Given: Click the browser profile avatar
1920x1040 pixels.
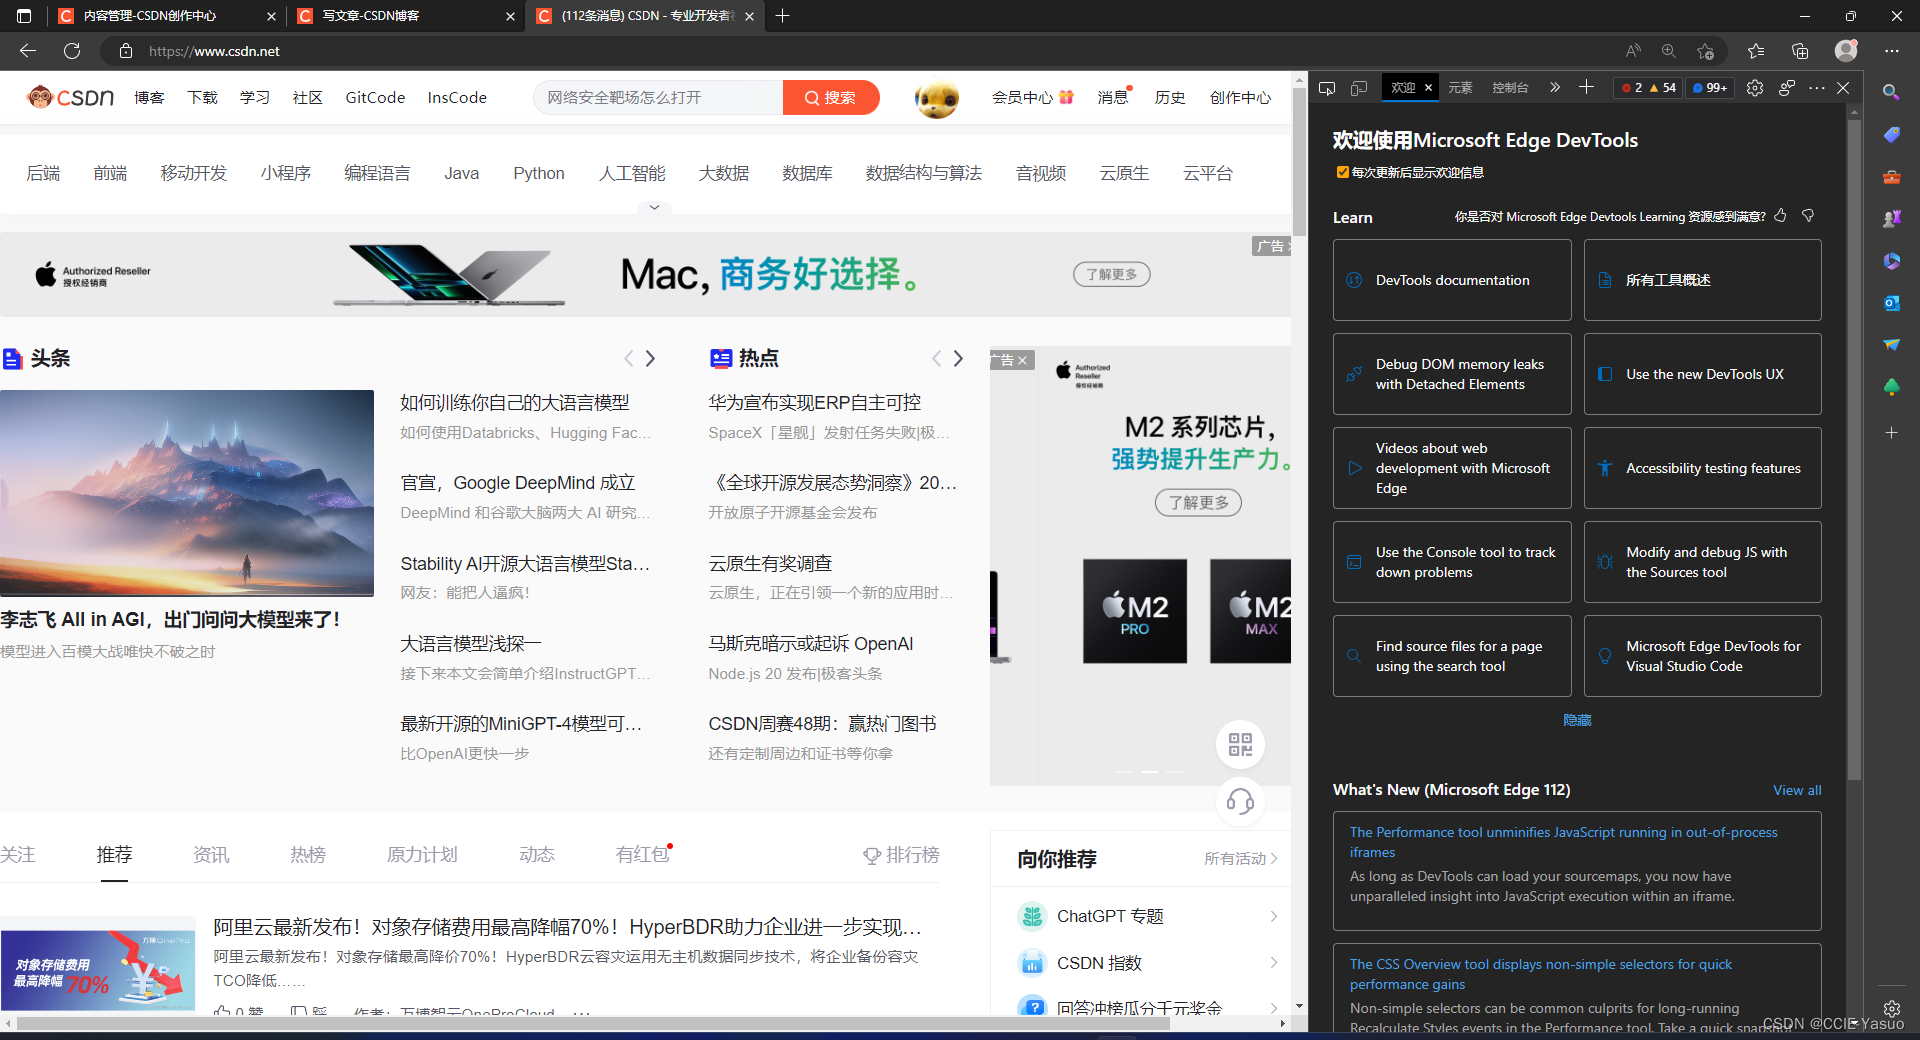Looking at the screenshot, I should 1846,50.
